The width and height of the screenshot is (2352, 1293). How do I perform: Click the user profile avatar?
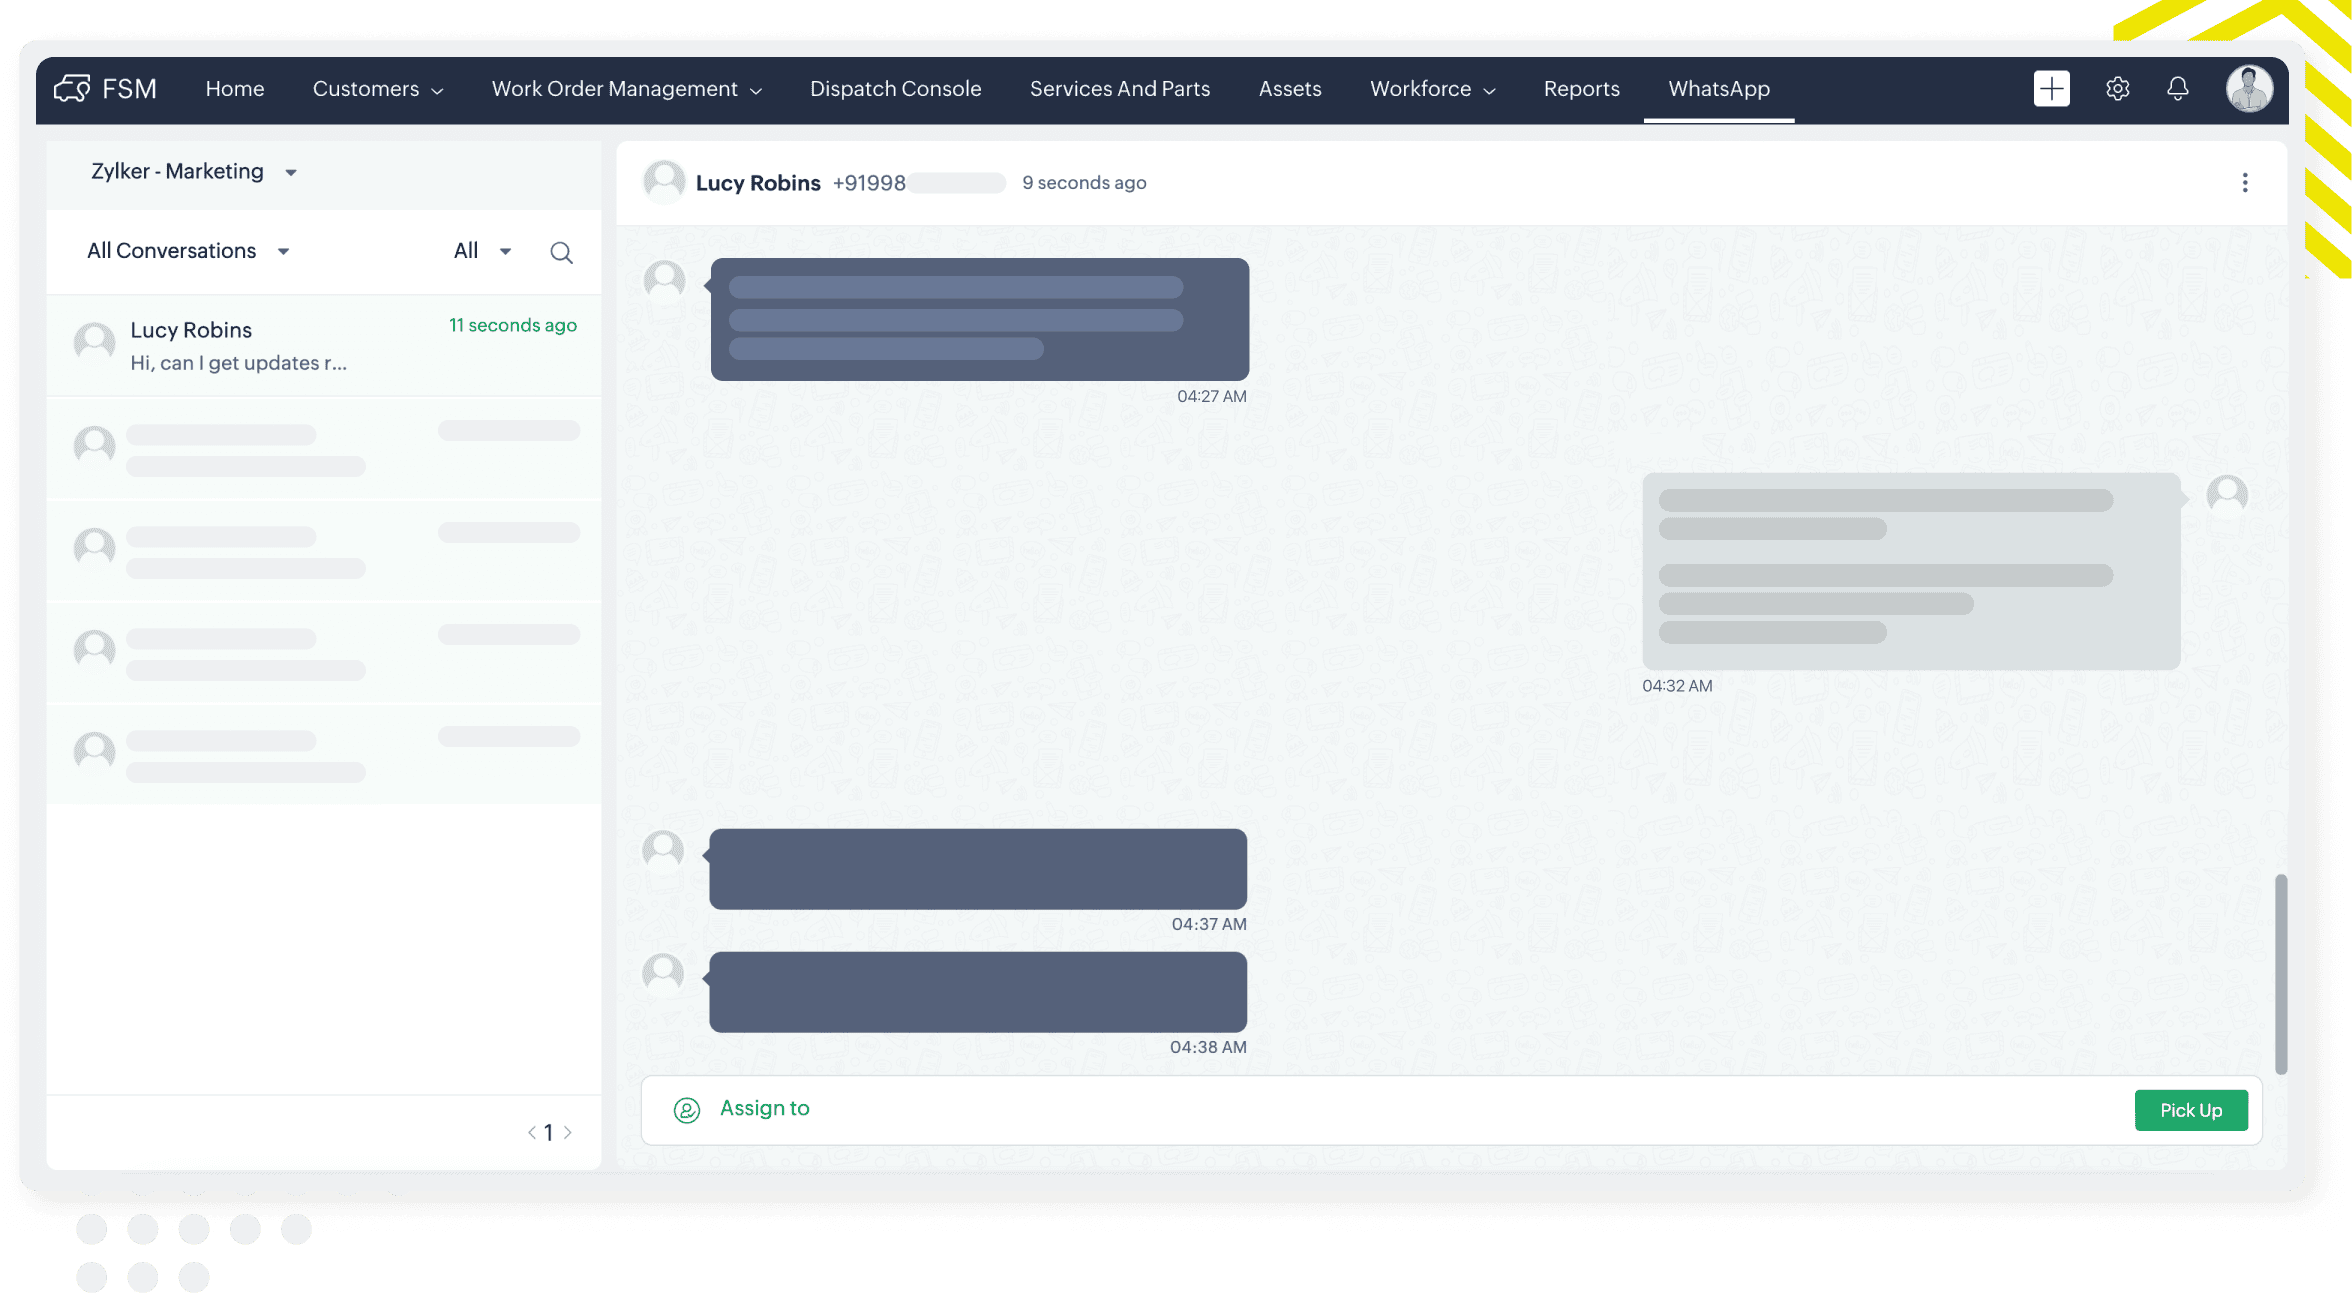2248,88
